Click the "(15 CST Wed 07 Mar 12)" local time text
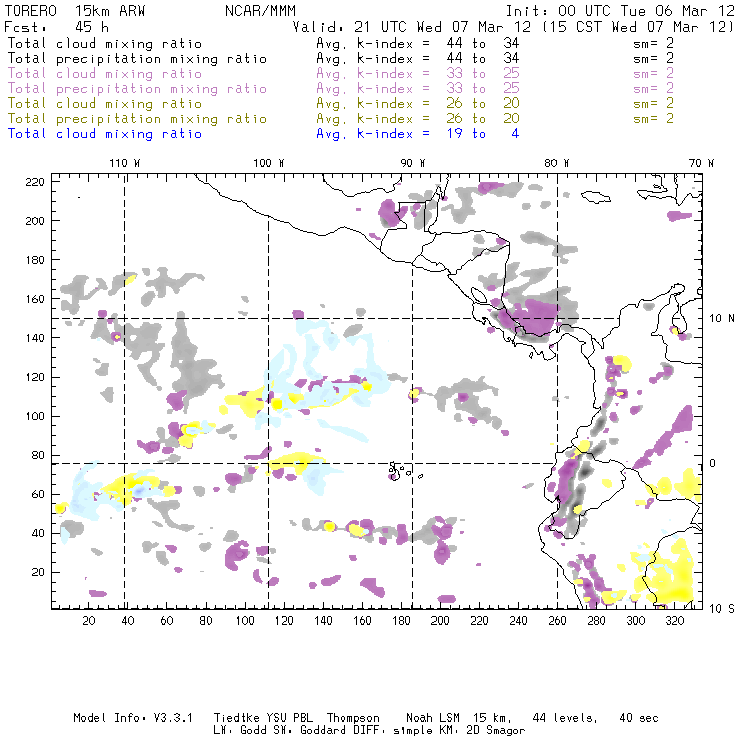Screen dimensions: 740x740 click(638, 27)
